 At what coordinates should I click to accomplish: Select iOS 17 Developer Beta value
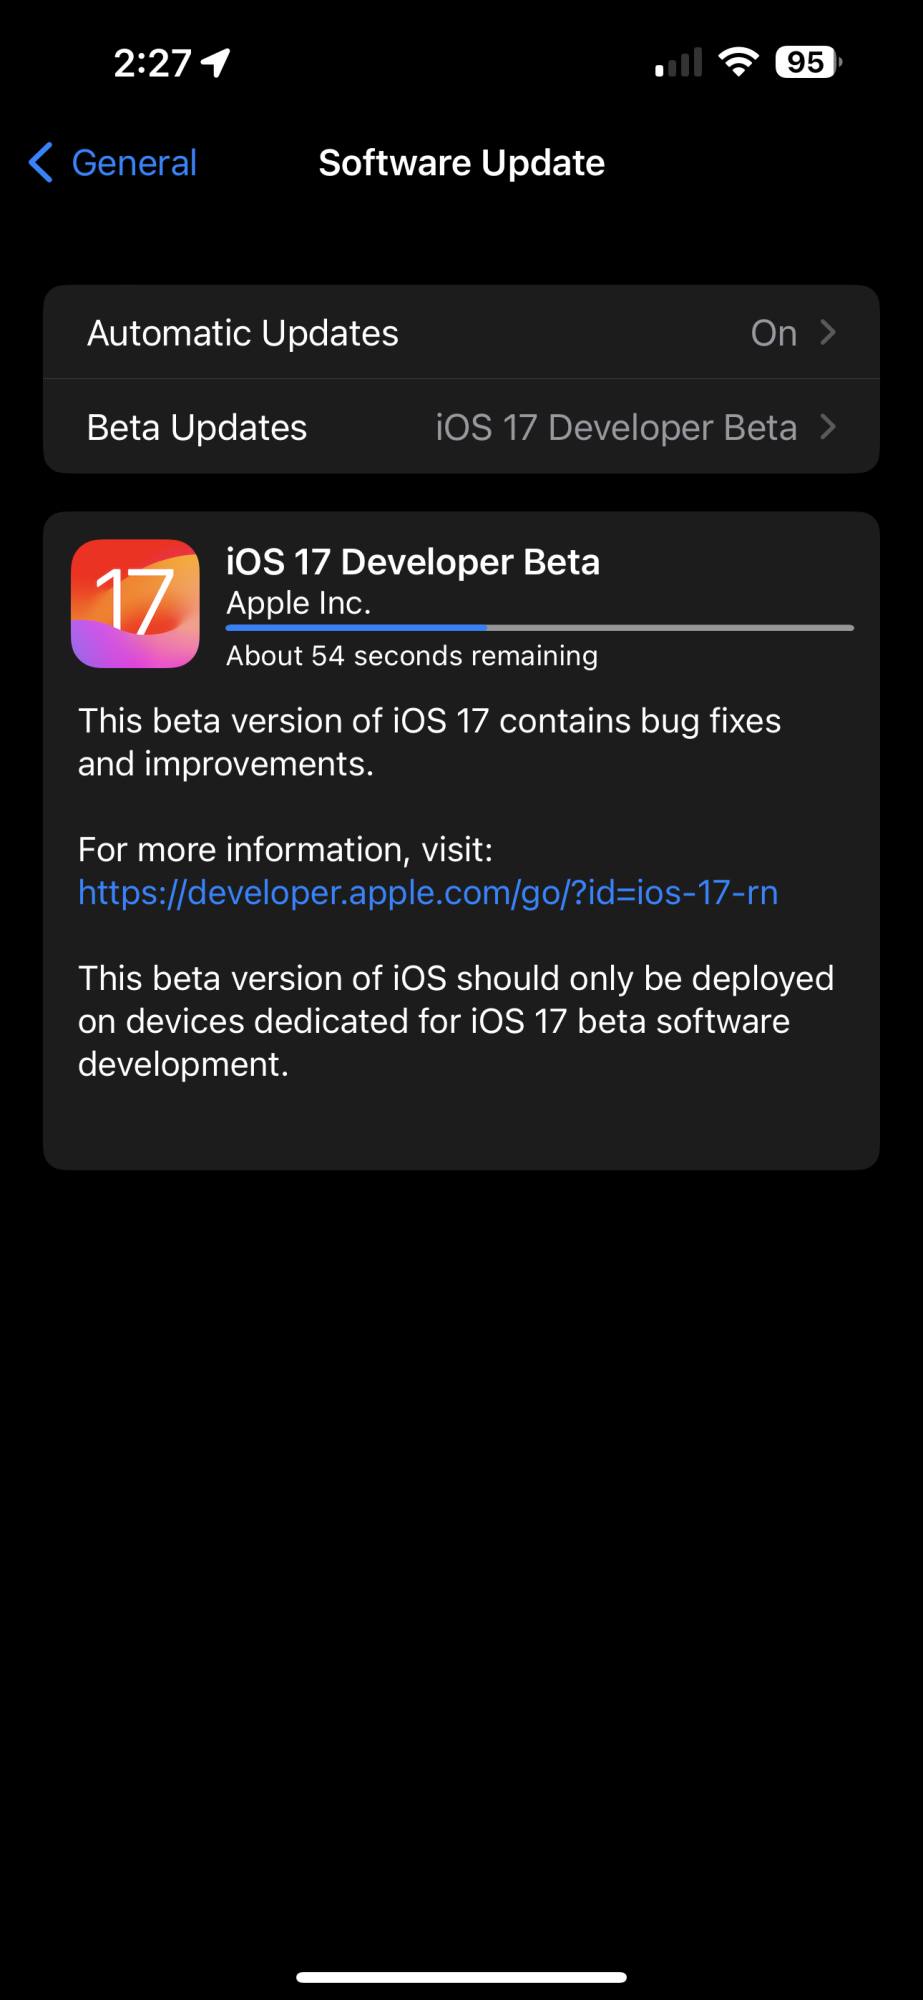tap(616, 428)
